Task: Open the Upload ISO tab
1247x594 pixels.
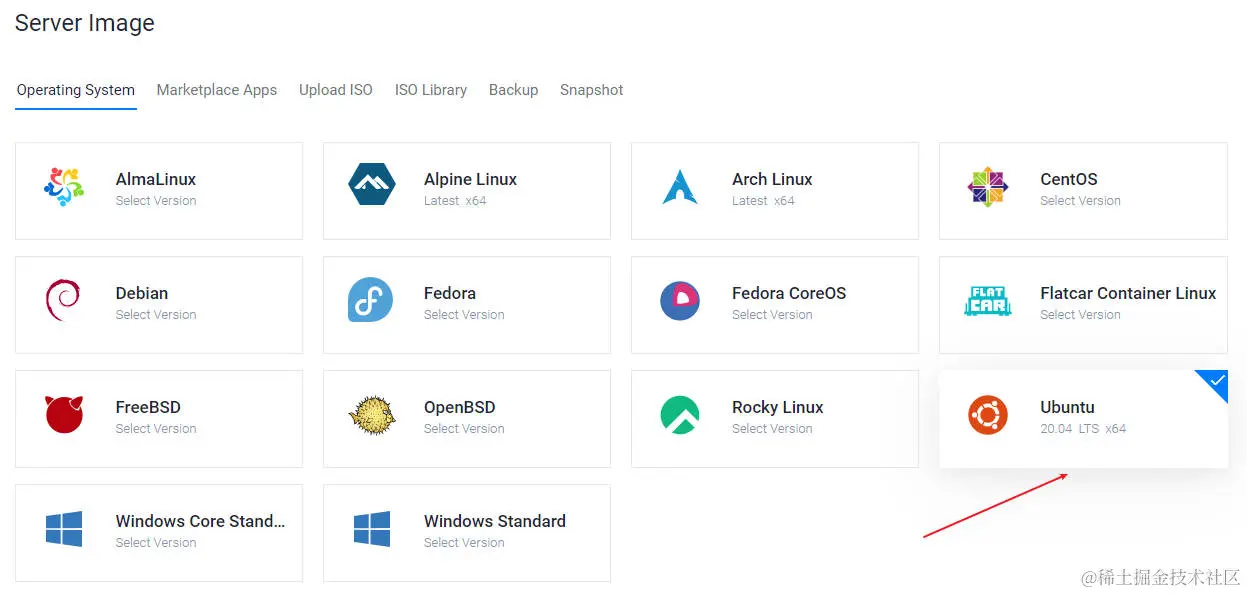Action: click(336, 90)
